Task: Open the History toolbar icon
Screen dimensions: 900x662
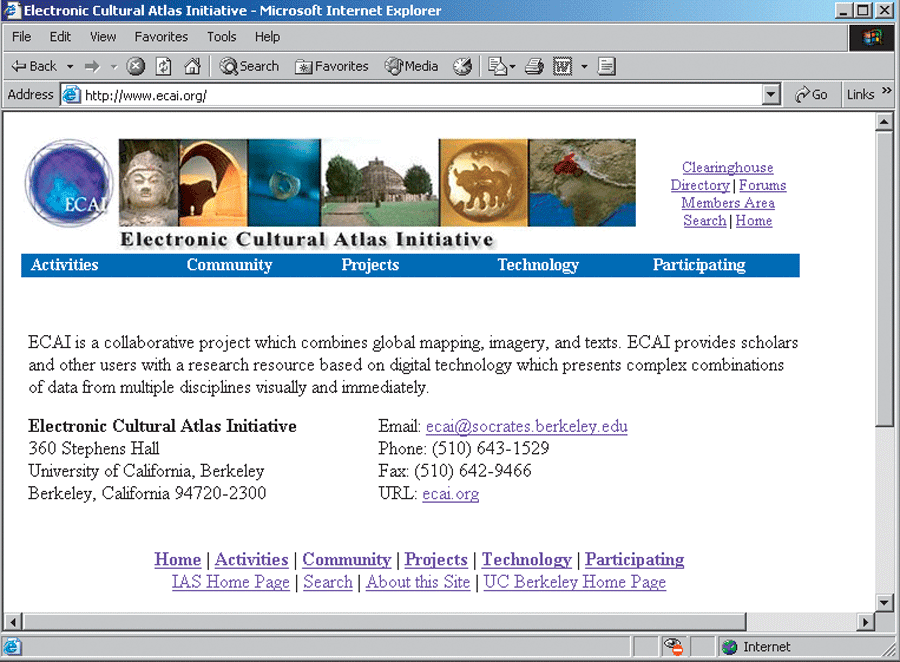Action: point(462,67)
